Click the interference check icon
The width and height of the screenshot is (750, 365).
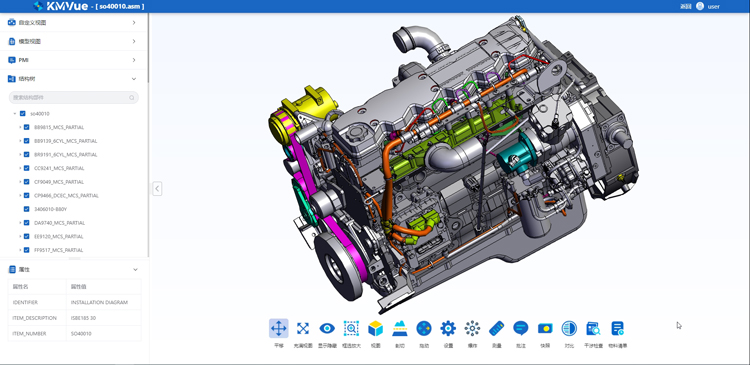click(593, 328)
